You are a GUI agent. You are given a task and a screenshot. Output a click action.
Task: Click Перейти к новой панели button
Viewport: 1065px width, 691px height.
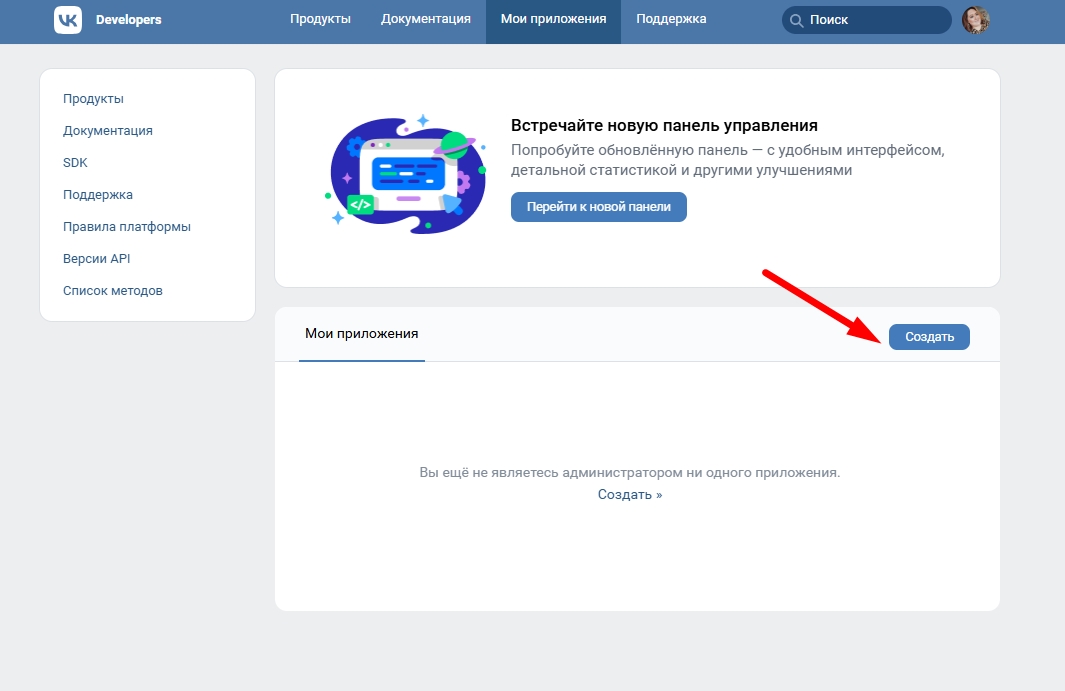point(598,207)
